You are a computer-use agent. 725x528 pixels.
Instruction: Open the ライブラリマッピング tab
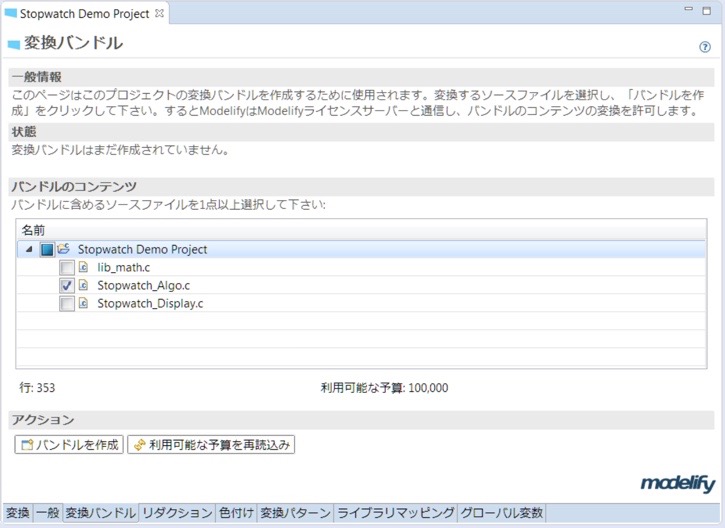tap(396, 513)
